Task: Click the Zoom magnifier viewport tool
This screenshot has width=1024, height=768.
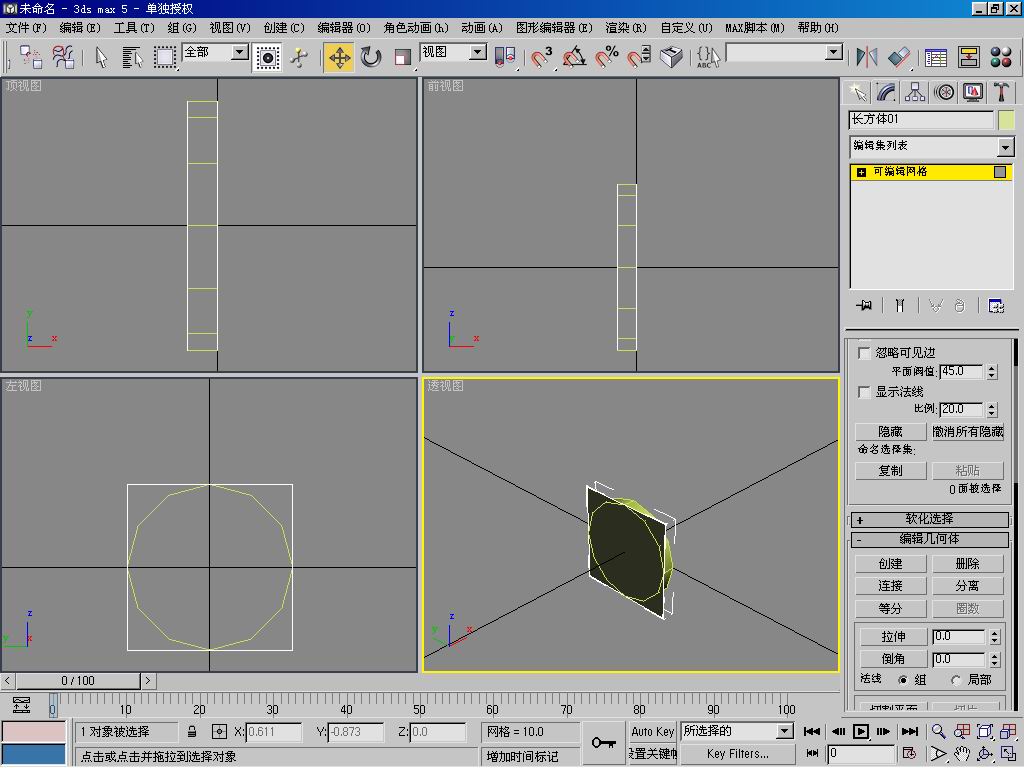Action: [939, 732]
